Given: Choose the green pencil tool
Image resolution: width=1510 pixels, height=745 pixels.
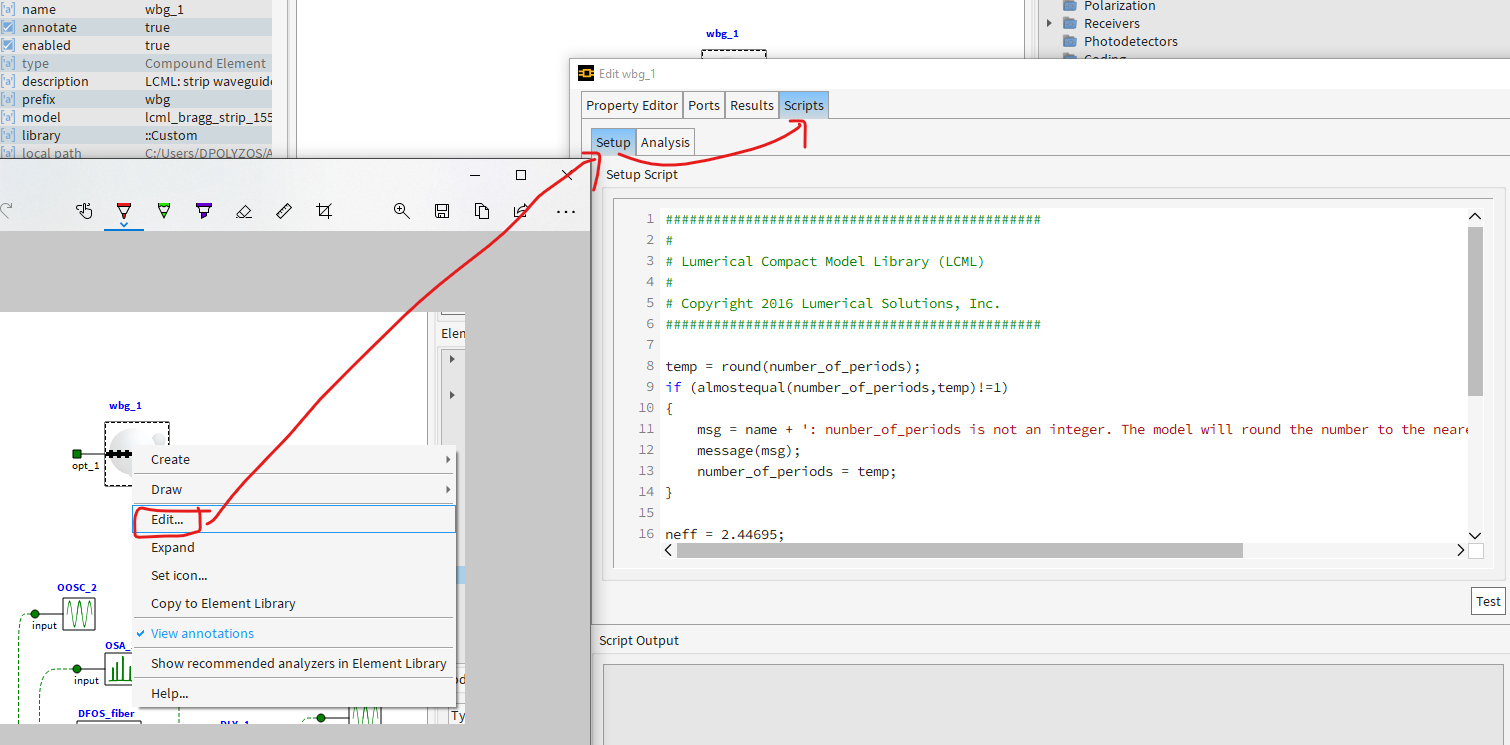Looking at the screenshot, I should pos(164,210).
